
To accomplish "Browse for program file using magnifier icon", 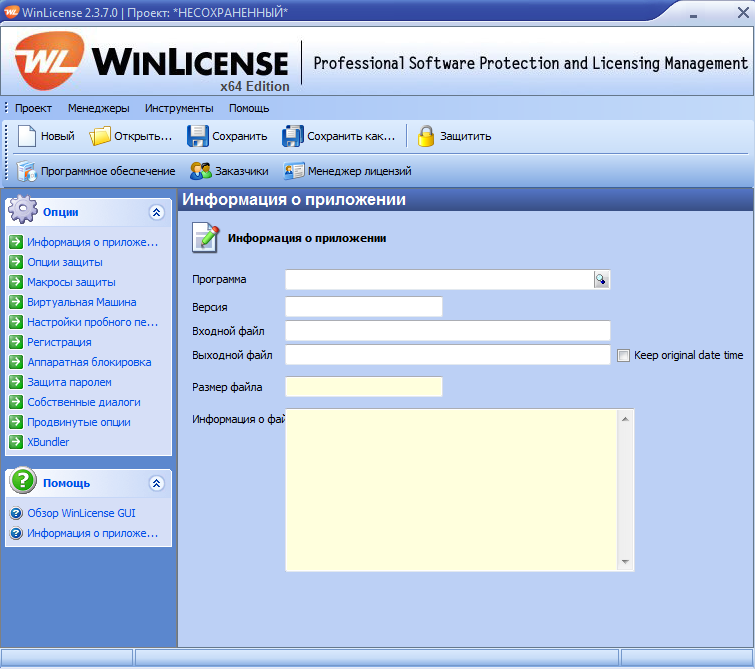I will click(x=601, y=280).
